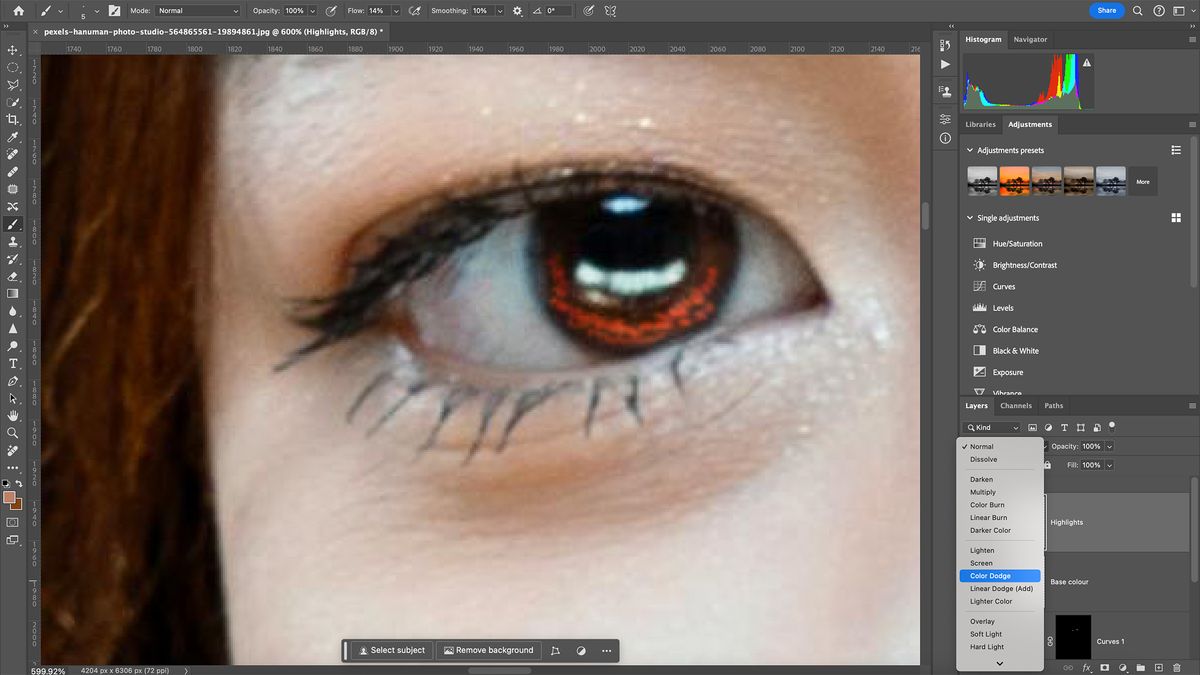Screen dimensions: 1200x675
Task: Select the Crop tool
Action: pyautogui.click(x=13, y=119)
